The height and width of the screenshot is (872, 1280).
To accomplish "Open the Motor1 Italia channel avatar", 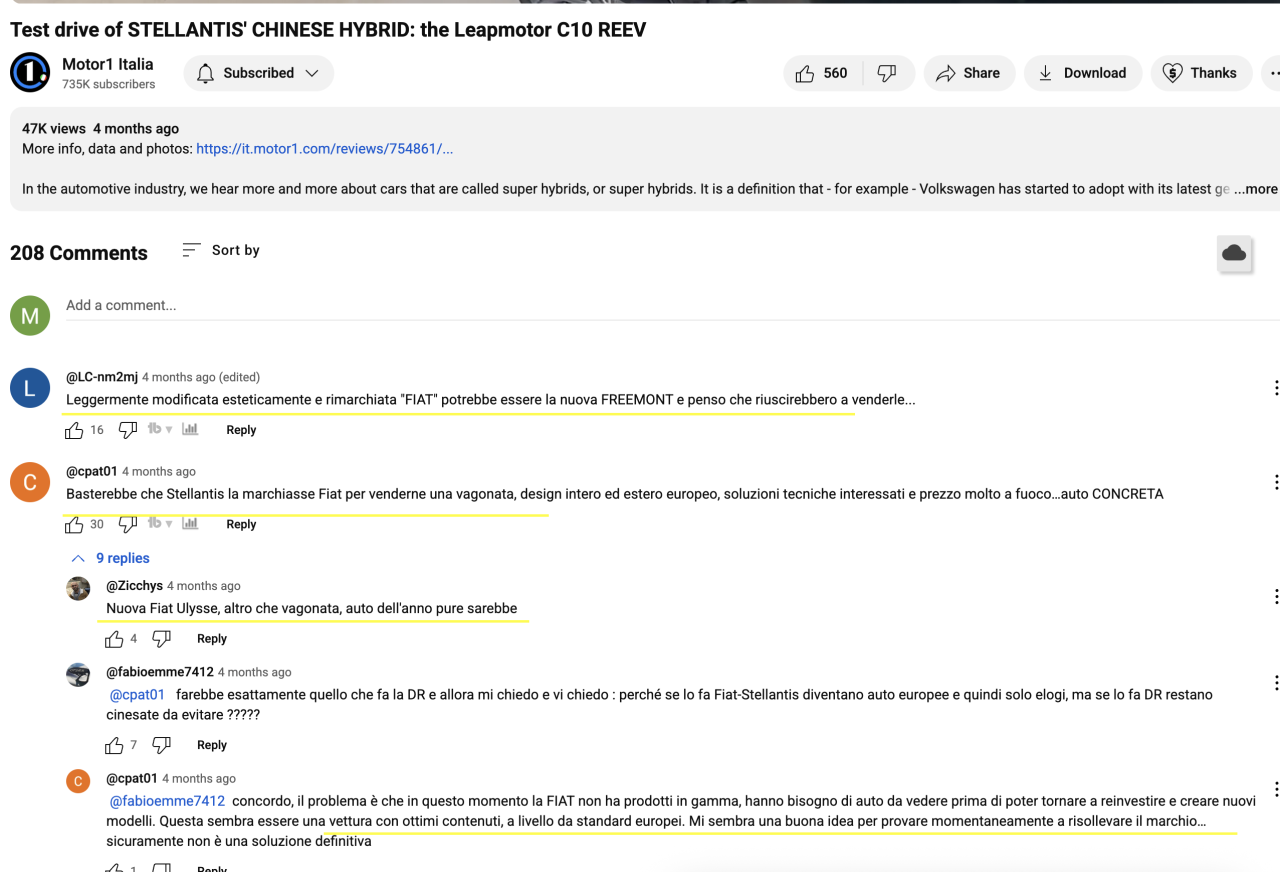I will pos(30,73).
